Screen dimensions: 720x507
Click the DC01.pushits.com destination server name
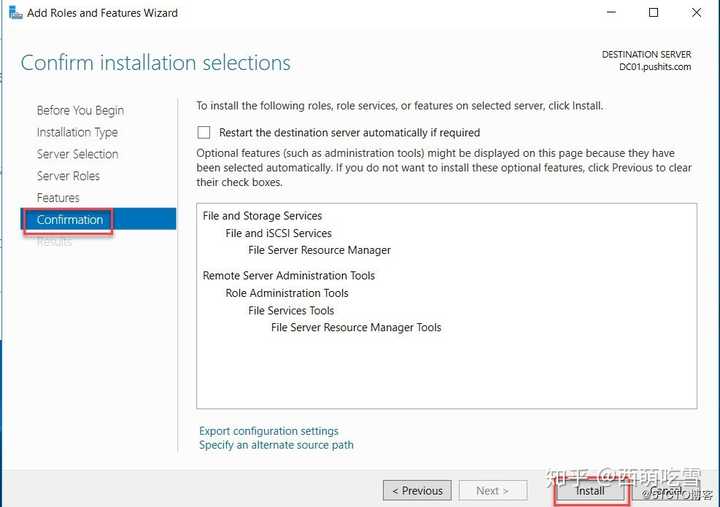pyautogui.click(x=655, y=67)
